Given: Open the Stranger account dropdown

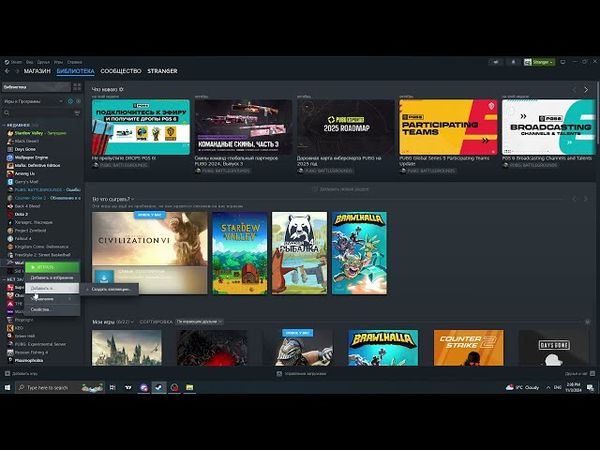Looking at the screenshot, I should [x=539, y=62].
